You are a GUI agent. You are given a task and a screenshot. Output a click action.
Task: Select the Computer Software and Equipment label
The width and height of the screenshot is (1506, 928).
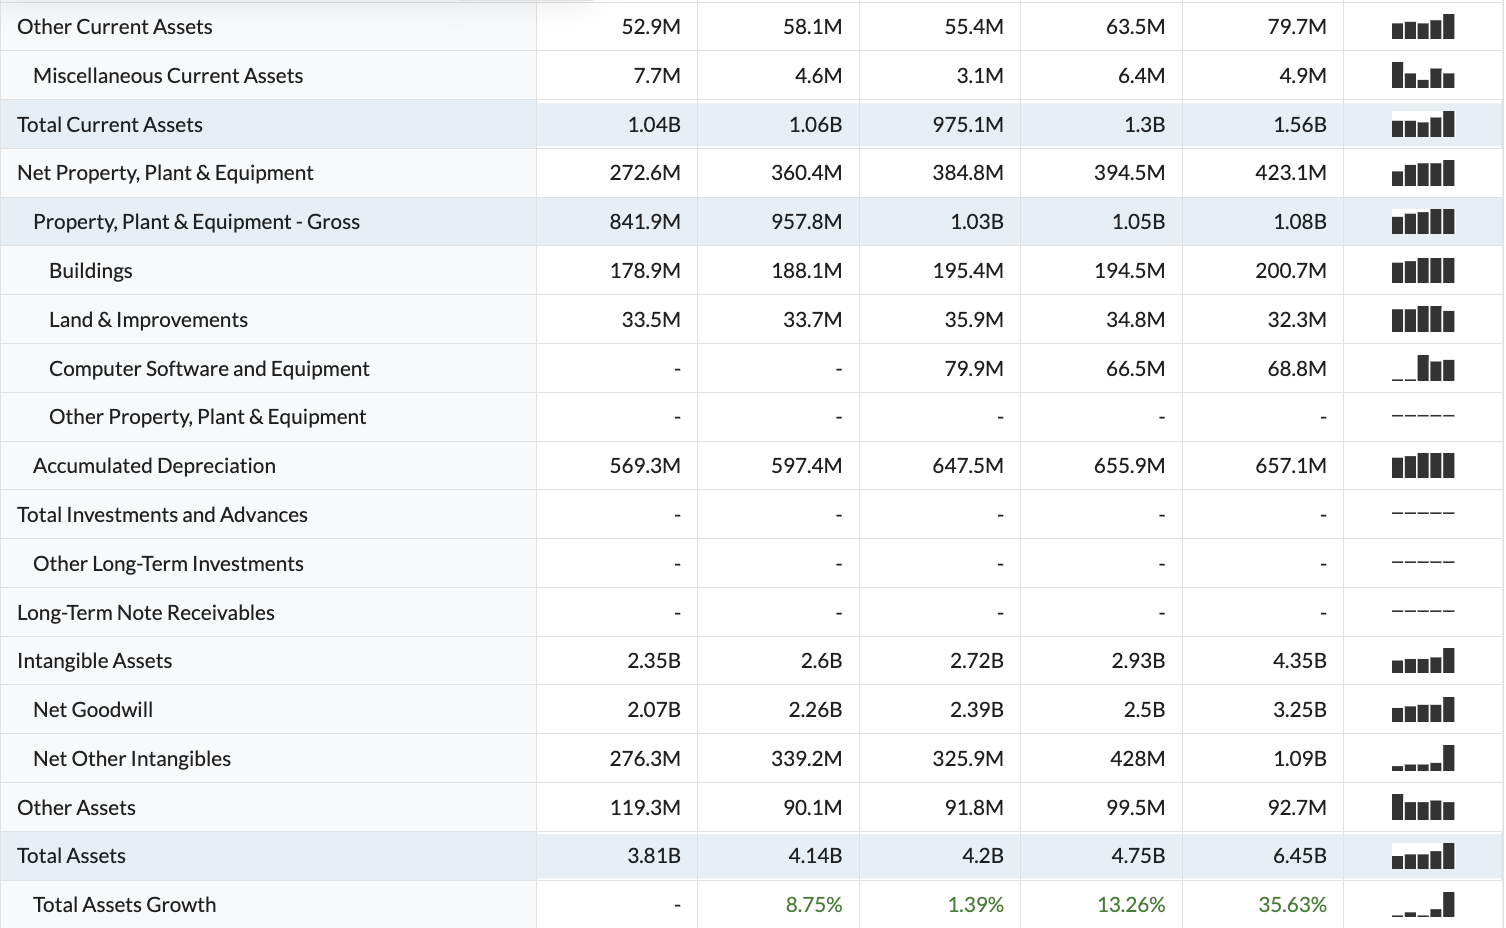coord(209,369)
